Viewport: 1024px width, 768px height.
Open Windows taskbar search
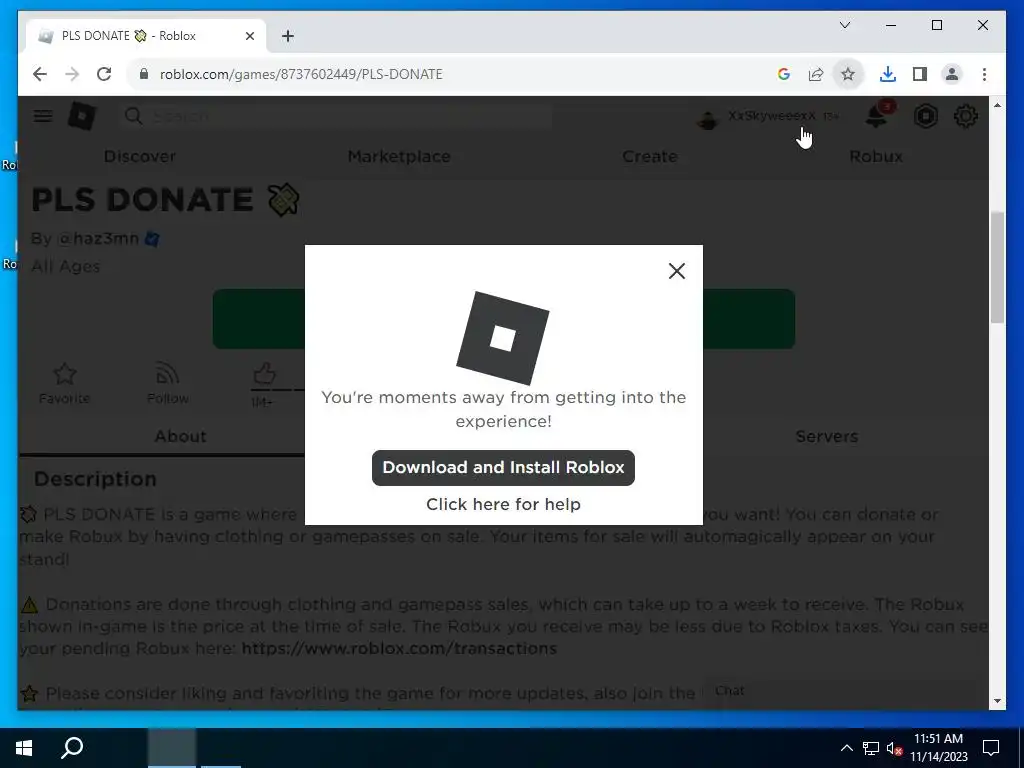point(72,748)
